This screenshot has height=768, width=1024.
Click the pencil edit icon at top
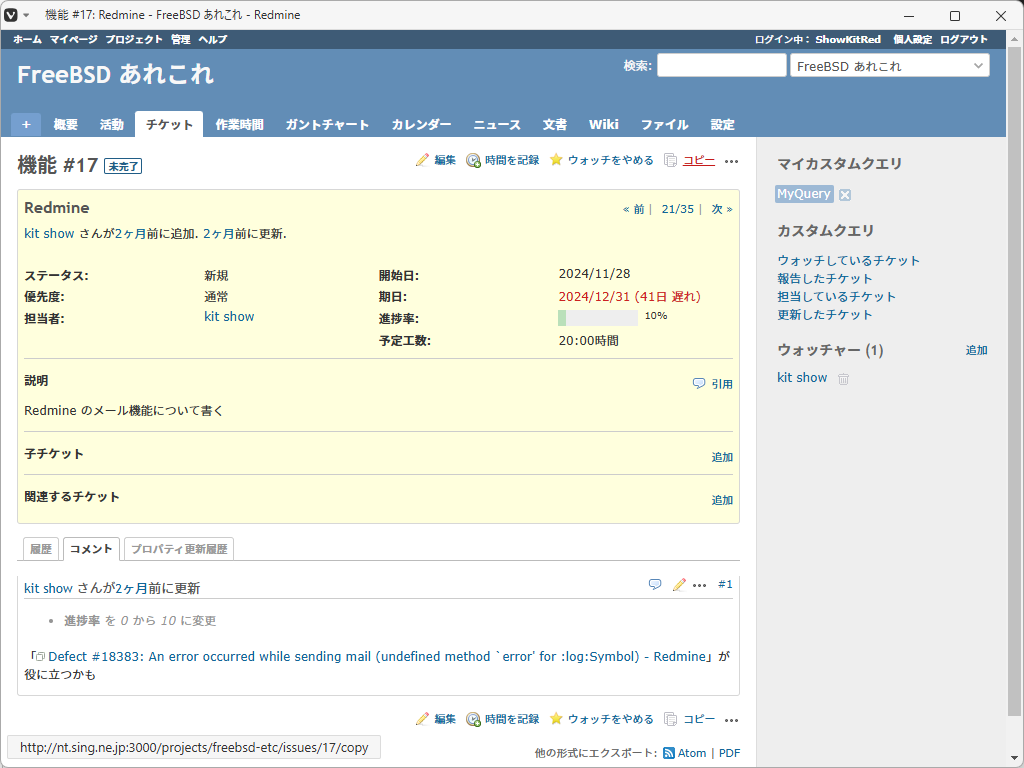click(422, 160)
